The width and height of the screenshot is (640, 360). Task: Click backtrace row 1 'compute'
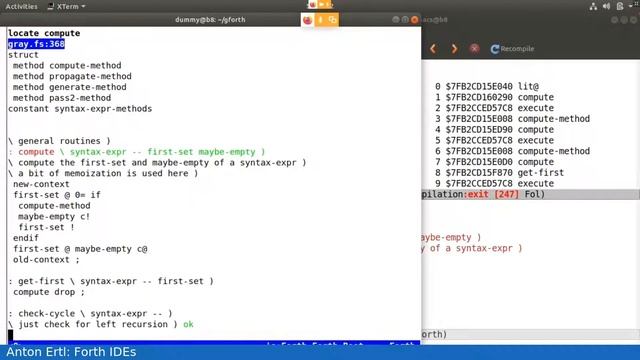tap(494, 97)
